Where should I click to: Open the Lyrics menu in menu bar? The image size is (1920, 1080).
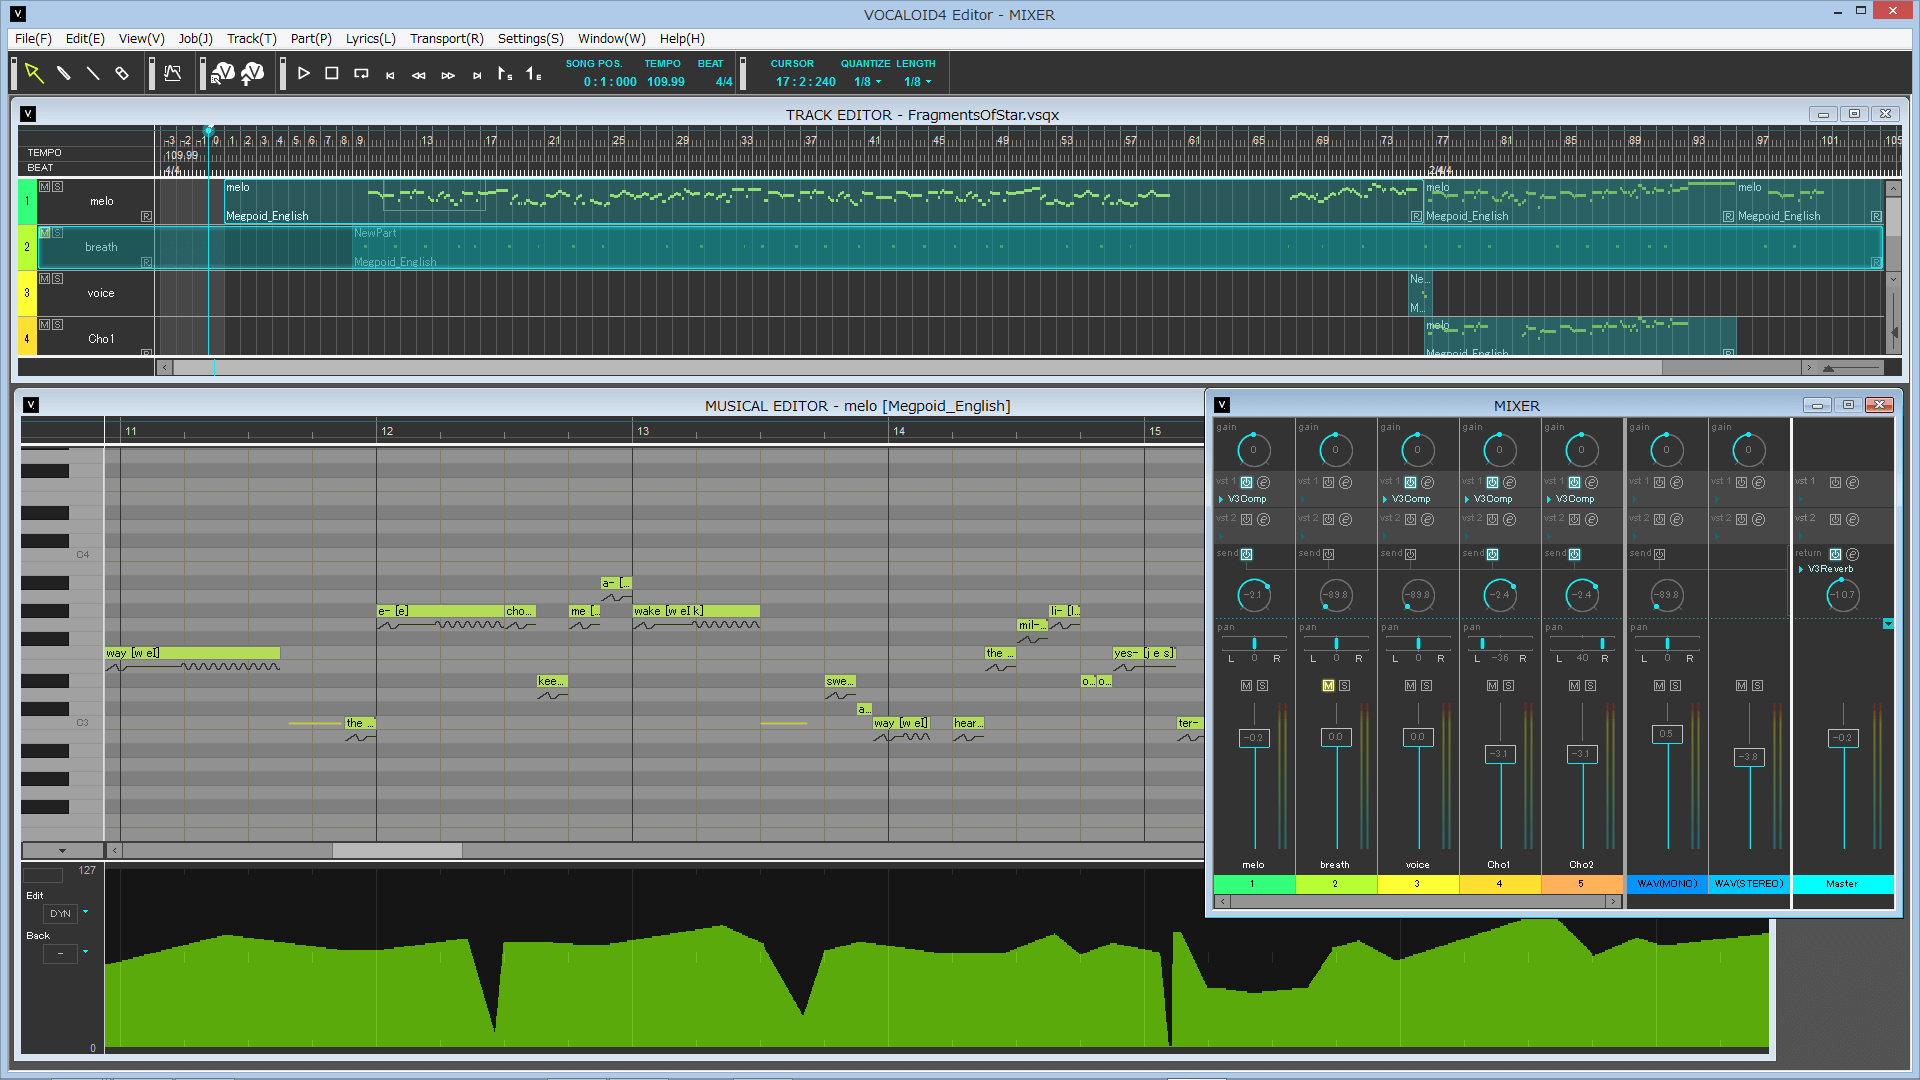(x=371, y=38)
